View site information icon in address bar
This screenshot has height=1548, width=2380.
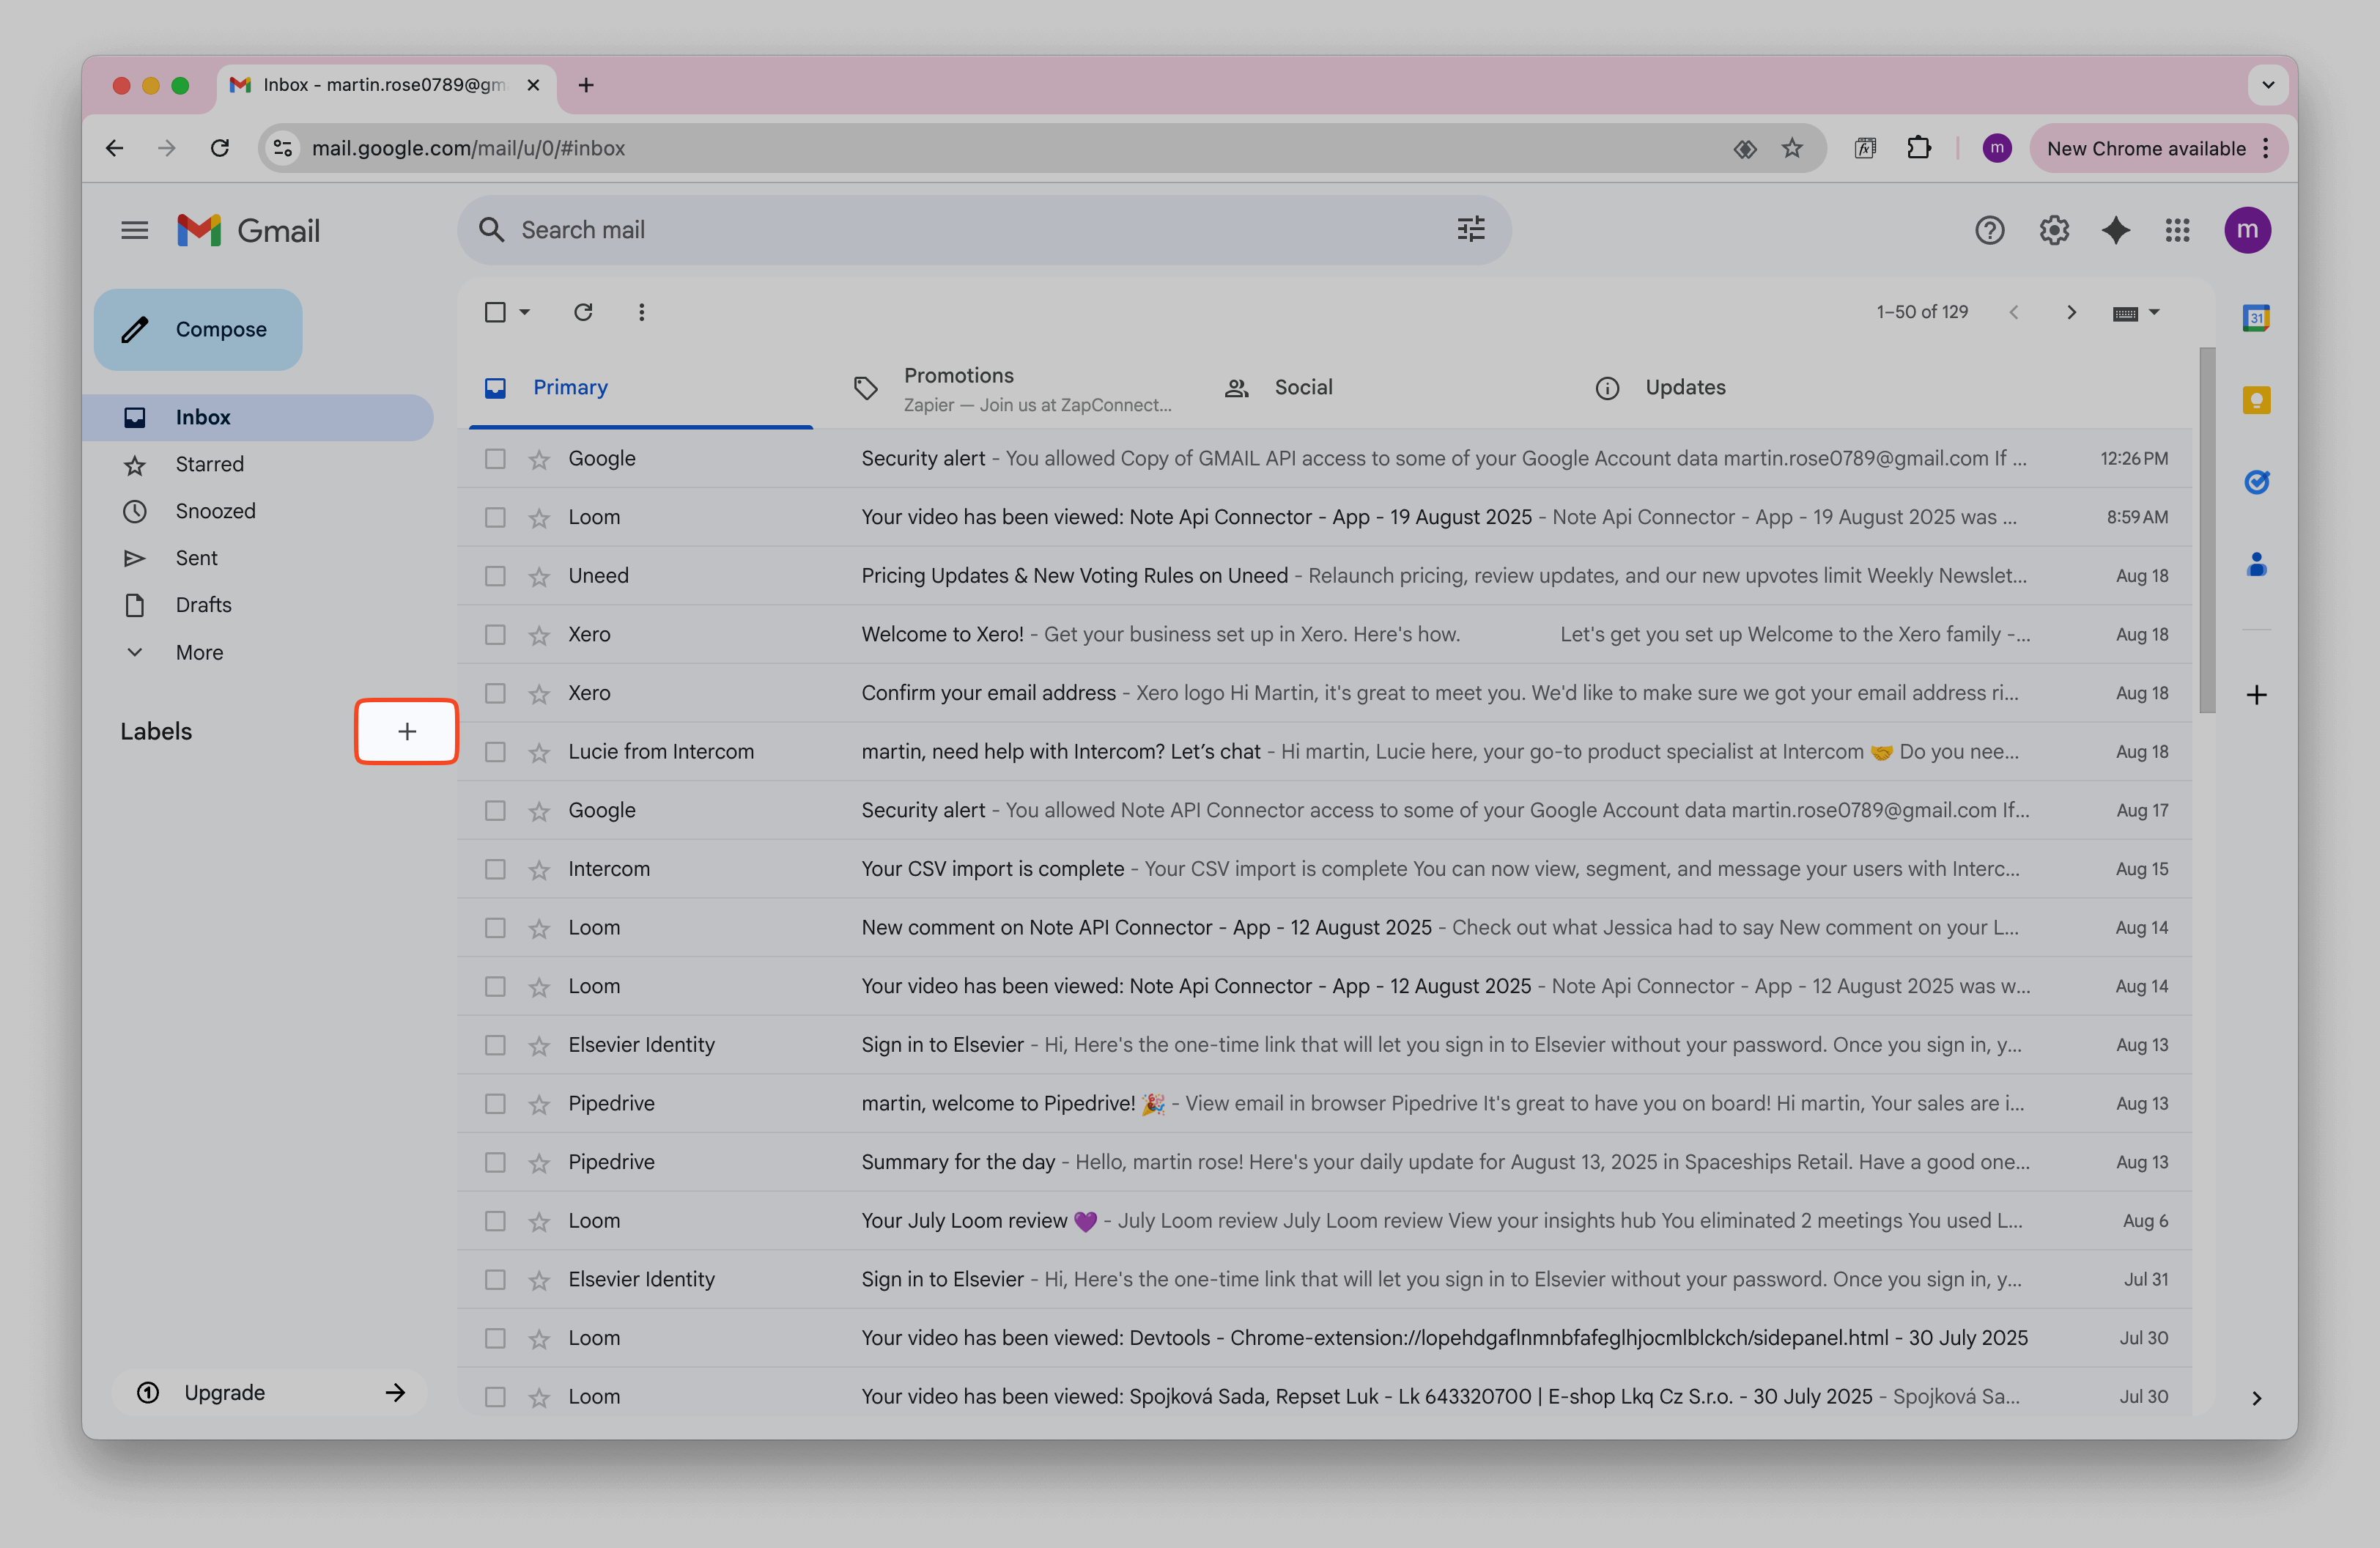pos(283,148)
